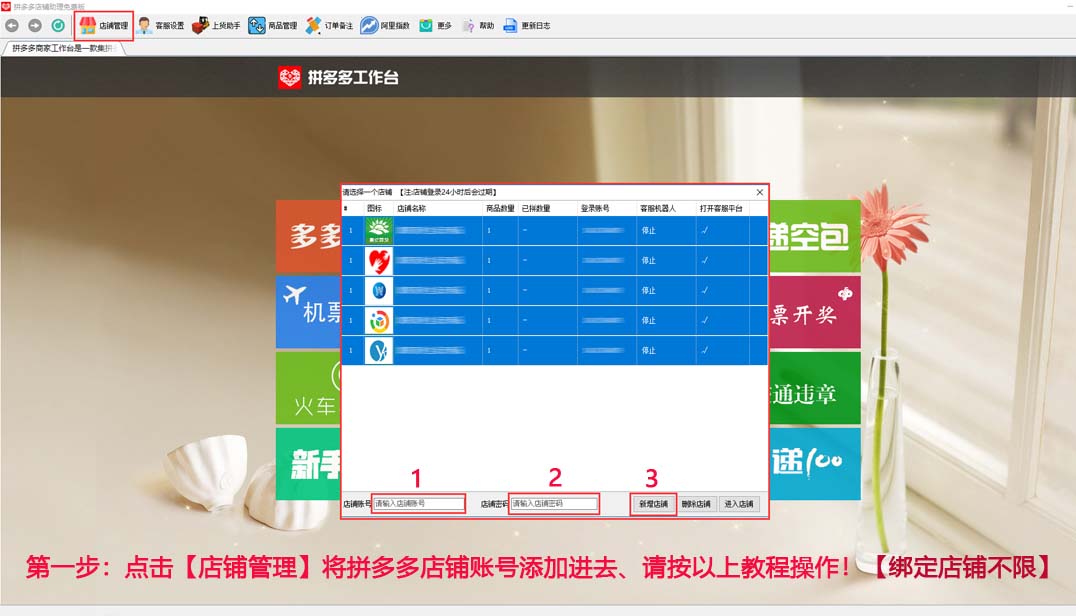
Task: Select the shop with the green sun icon
Action: [x=554, y=230]
